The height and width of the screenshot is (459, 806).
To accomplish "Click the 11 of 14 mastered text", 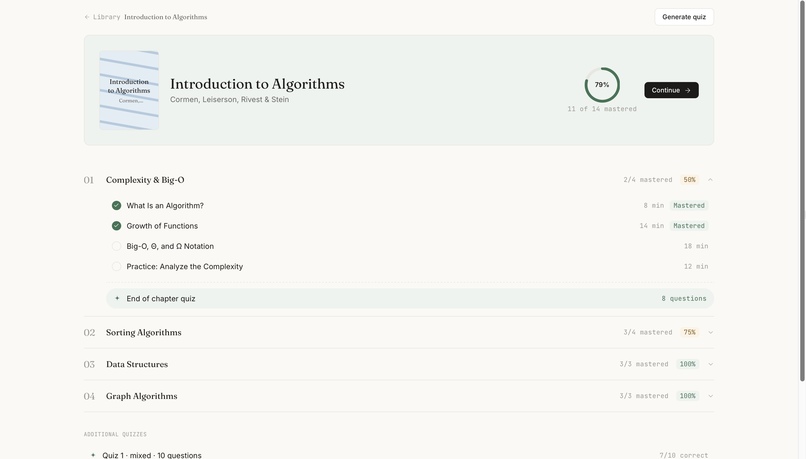I will click(x=602, y=109).
